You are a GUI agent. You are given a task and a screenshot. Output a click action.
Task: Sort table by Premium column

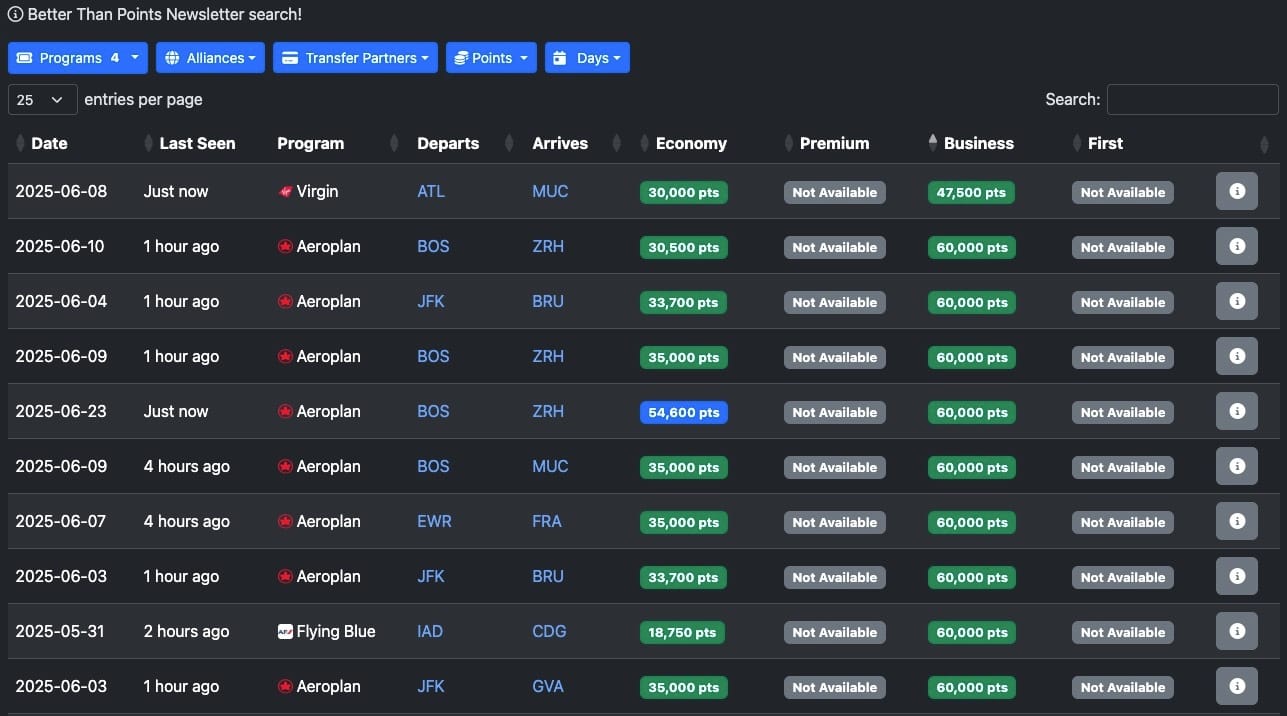point(834,143)
